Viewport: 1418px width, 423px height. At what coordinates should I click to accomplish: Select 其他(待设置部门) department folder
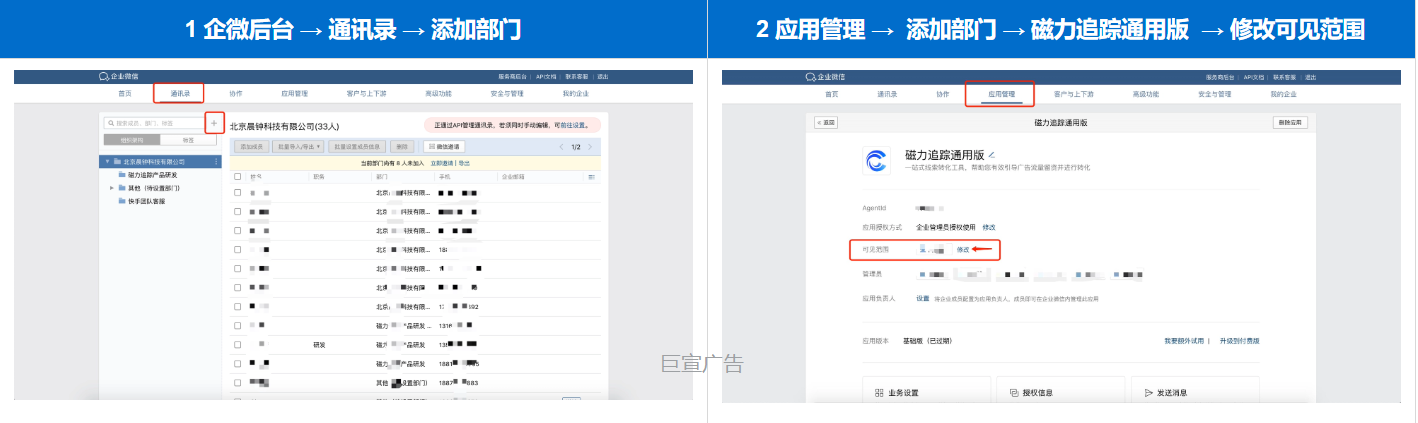[x=149, y=188]
